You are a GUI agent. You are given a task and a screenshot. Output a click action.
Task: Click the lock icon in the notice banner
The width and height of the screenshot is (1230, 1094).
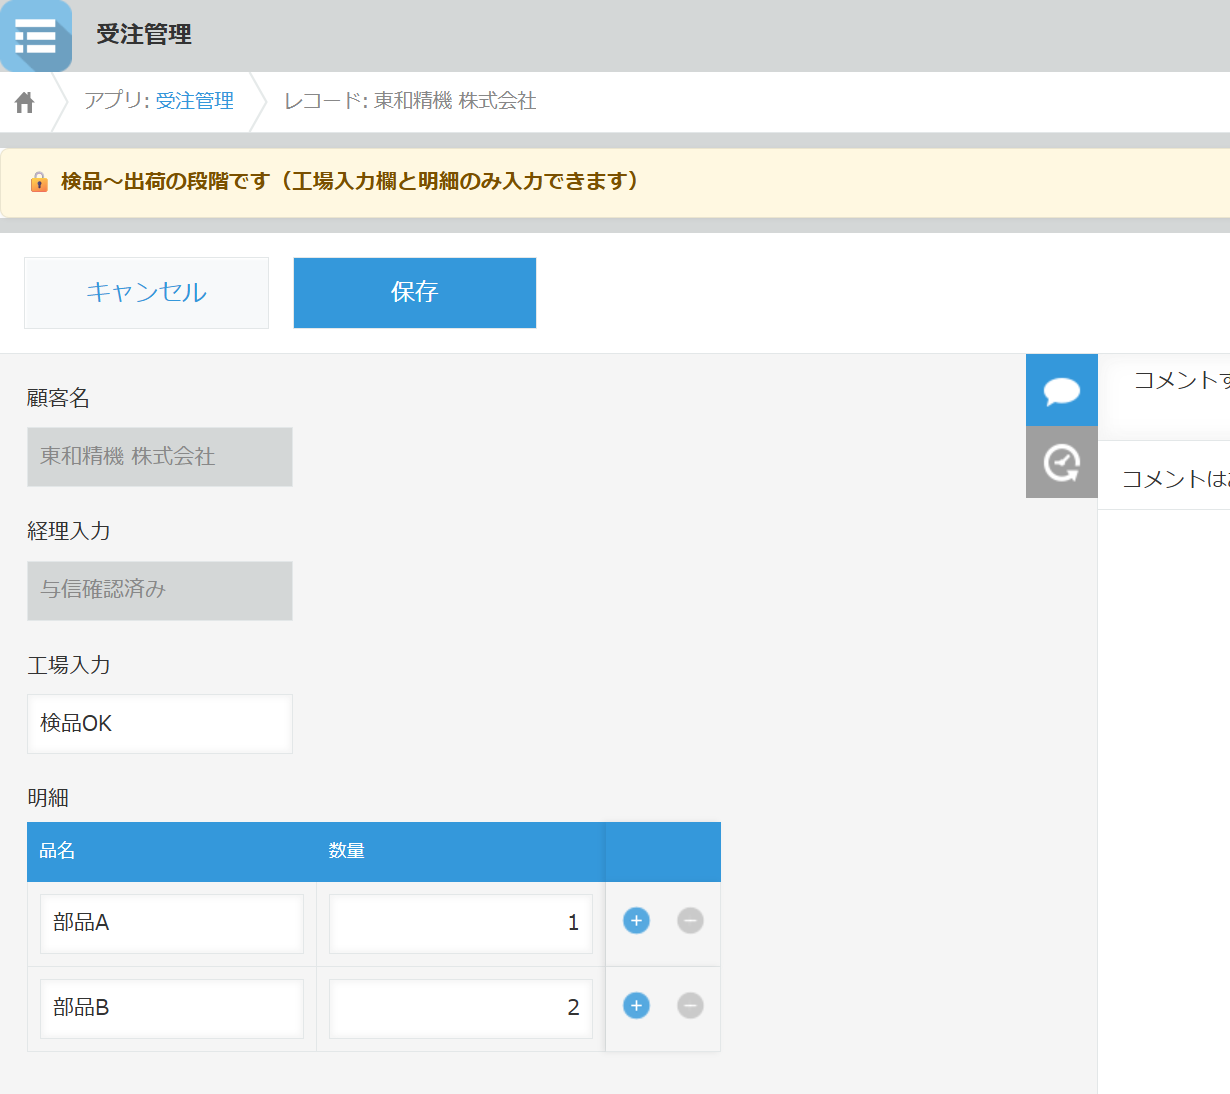click(x=39, y=181)
